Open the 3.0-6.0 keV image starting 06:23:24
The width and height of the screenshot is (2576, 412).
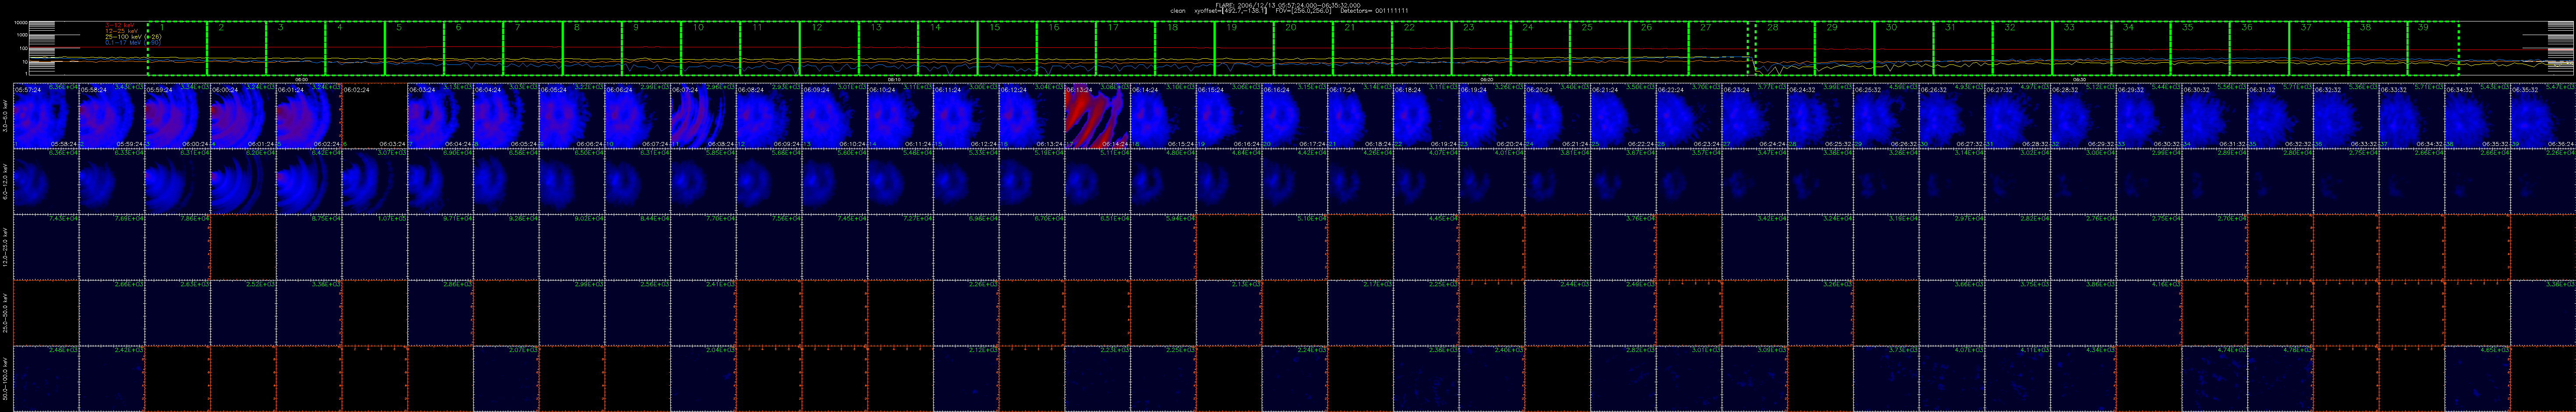click(x=1754, y=116)
